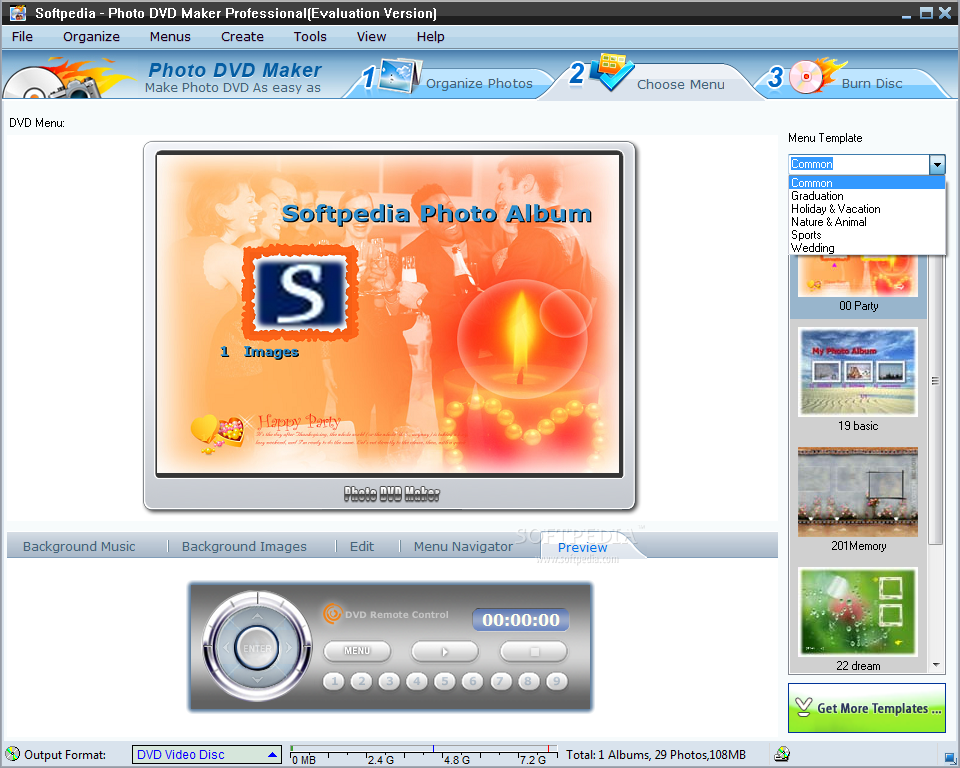Open the Menus menu
Screen dimensions: 960x768
(170, 37)
